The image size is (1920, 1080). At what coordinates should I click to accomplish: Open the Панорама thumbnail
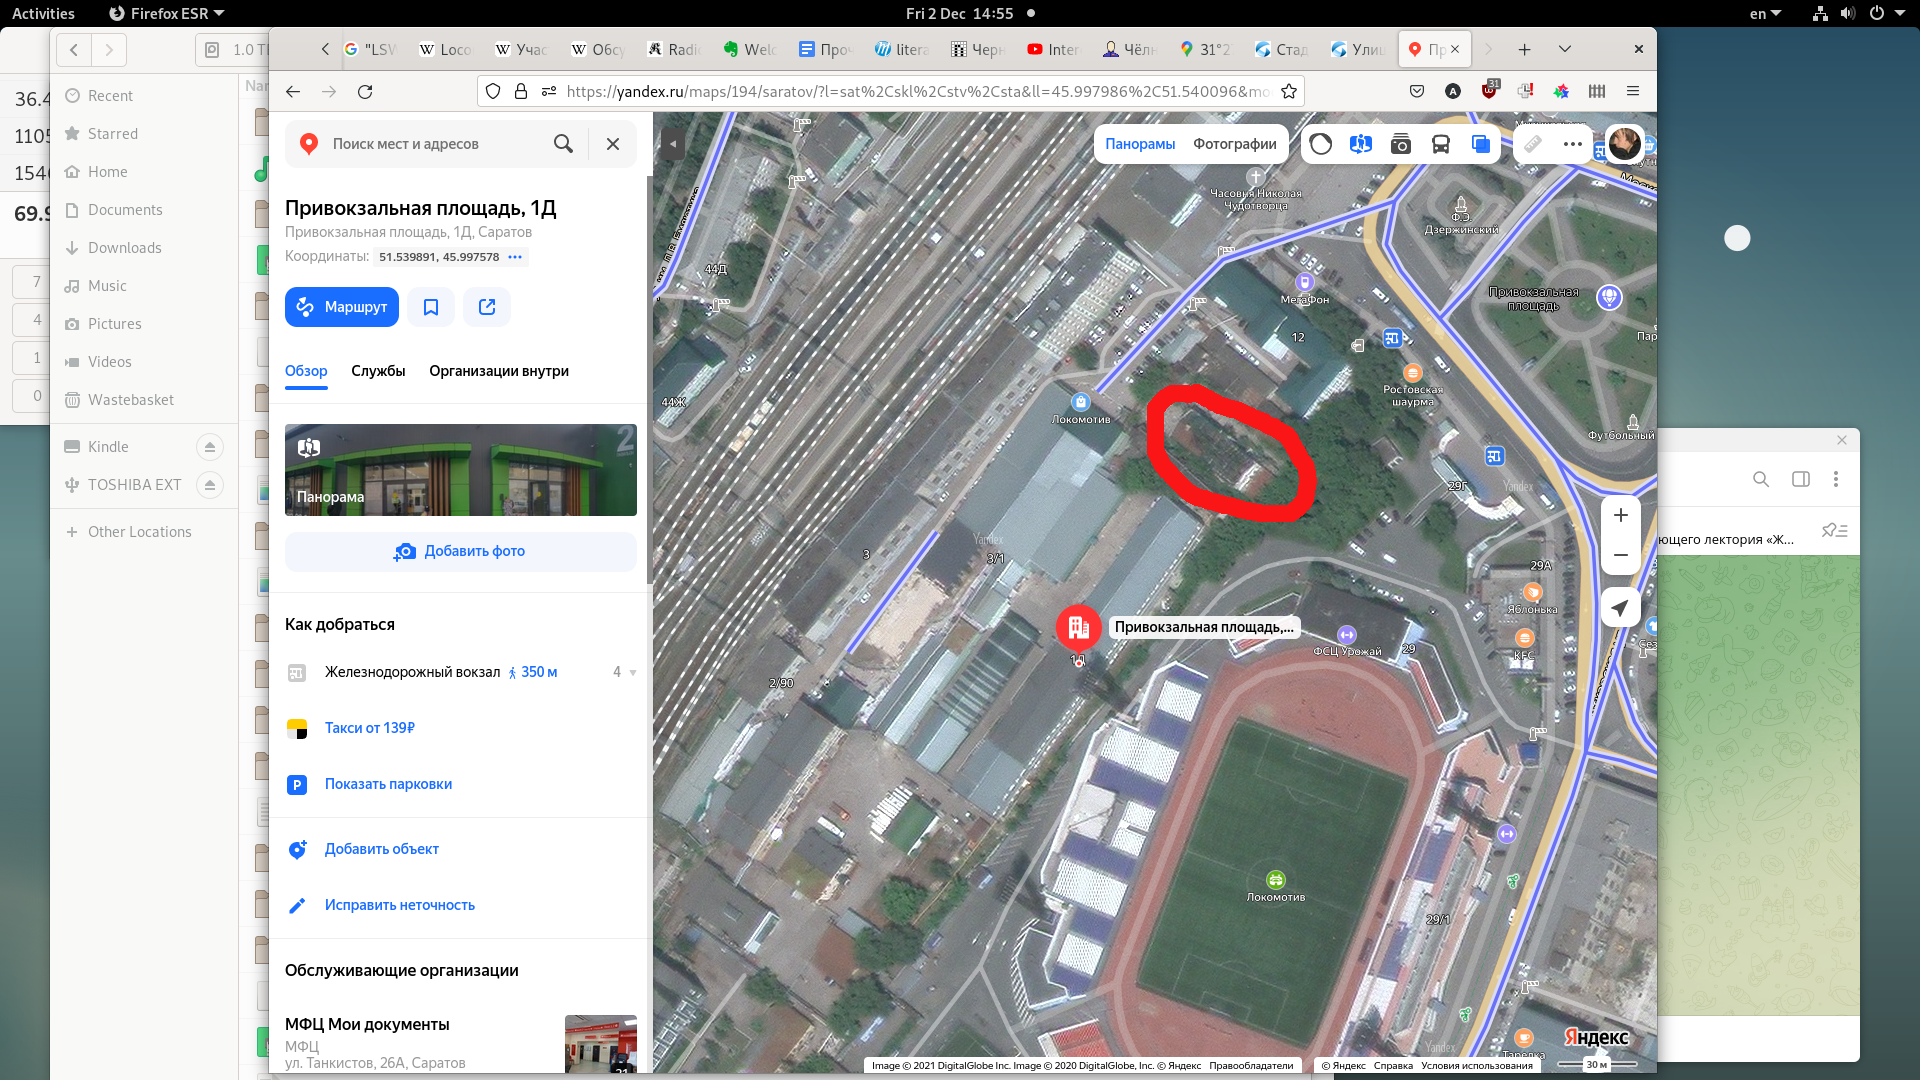(461, 470)
